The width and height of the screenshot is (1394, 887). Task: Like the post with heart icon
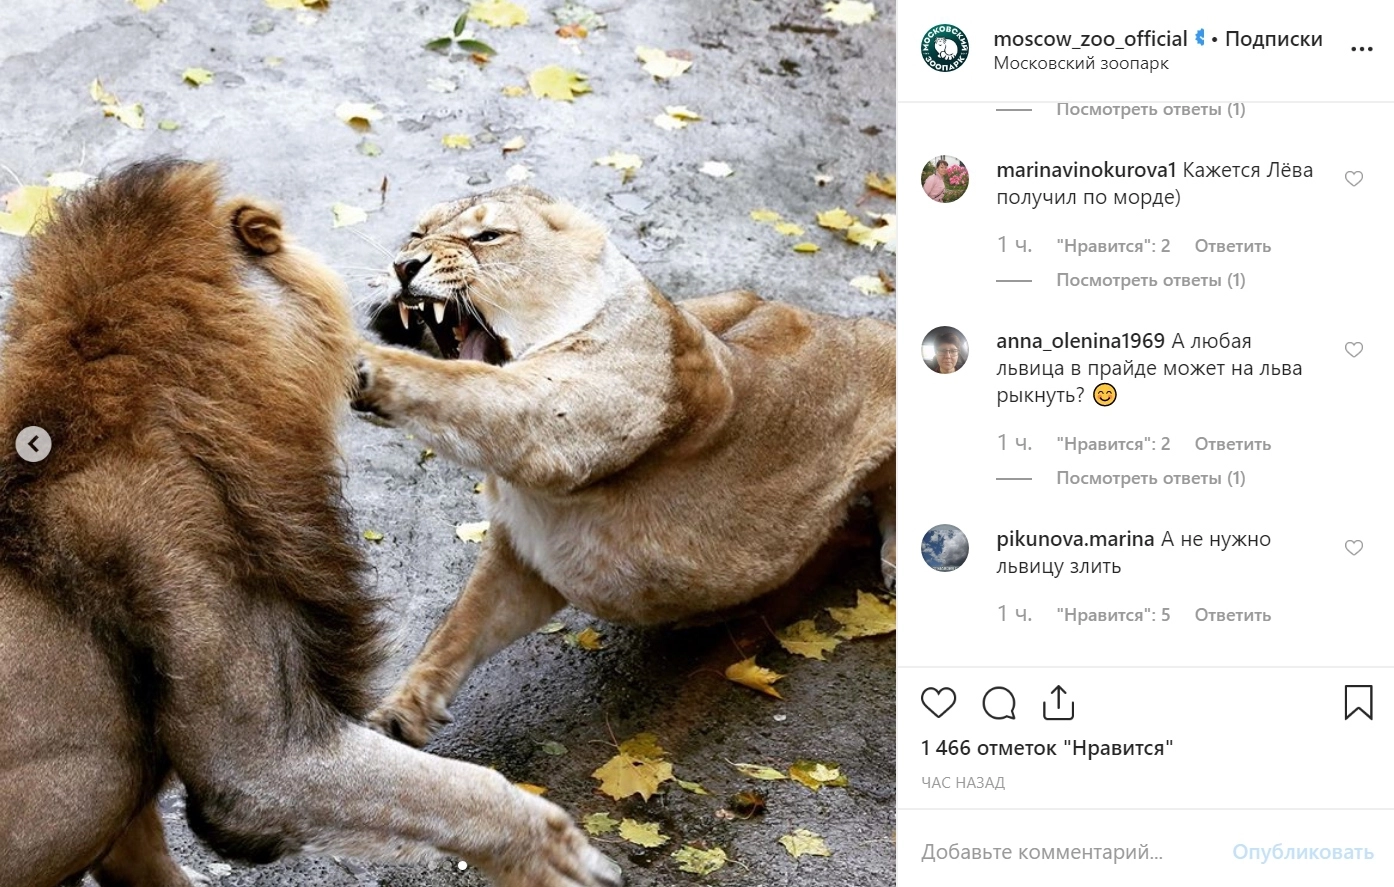(x=938, y=703)
